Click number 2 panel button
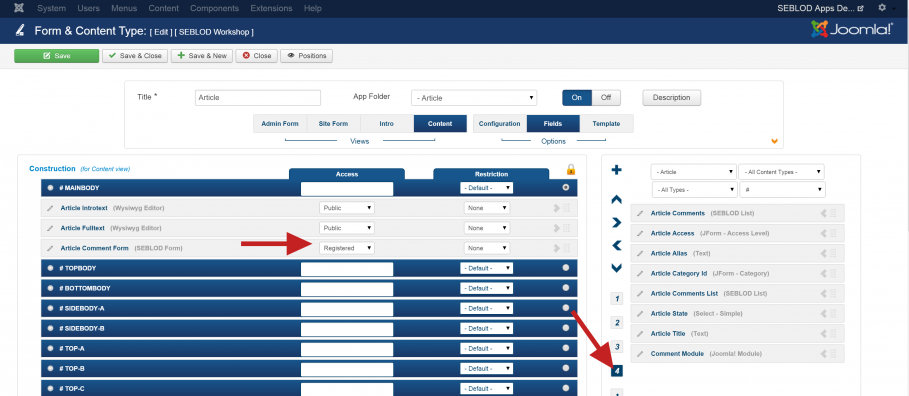 pos(617,323)
